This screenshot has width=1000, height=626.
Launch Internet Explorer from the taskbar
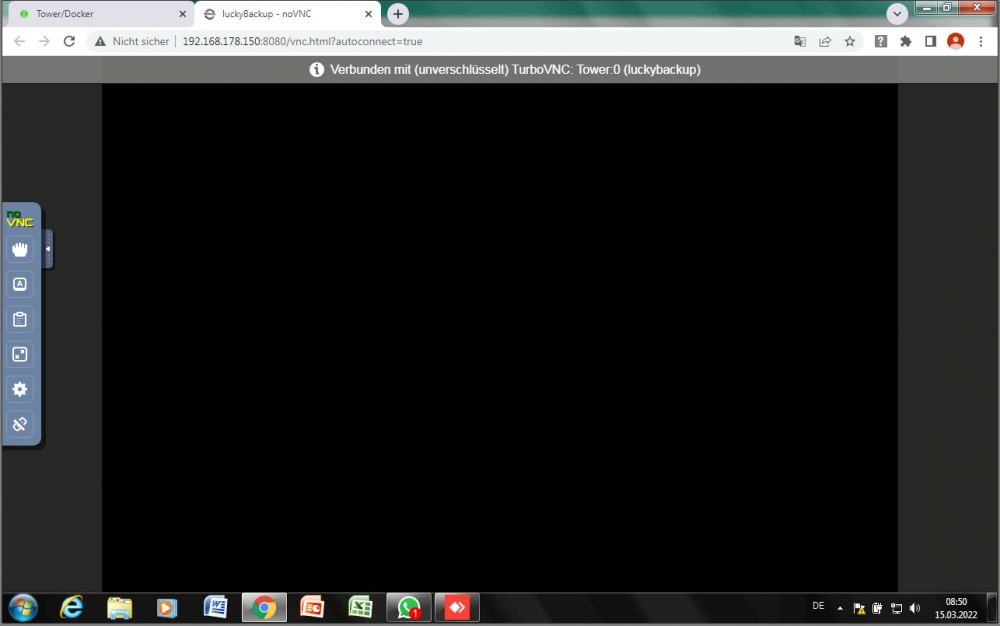(x=71, y=608)
